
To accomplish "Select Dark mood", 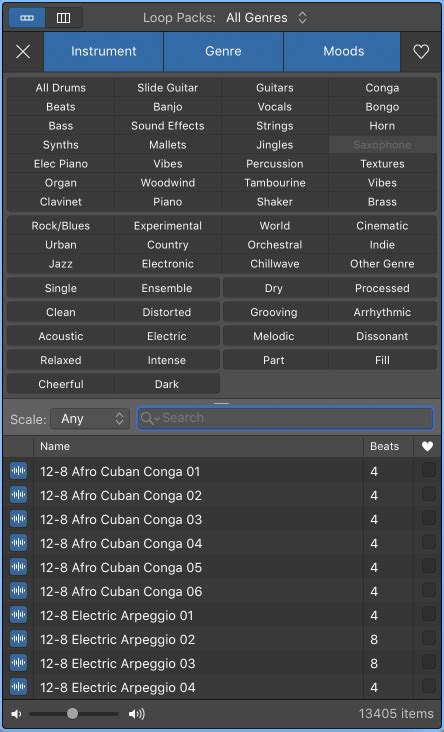I will [167, 384].
